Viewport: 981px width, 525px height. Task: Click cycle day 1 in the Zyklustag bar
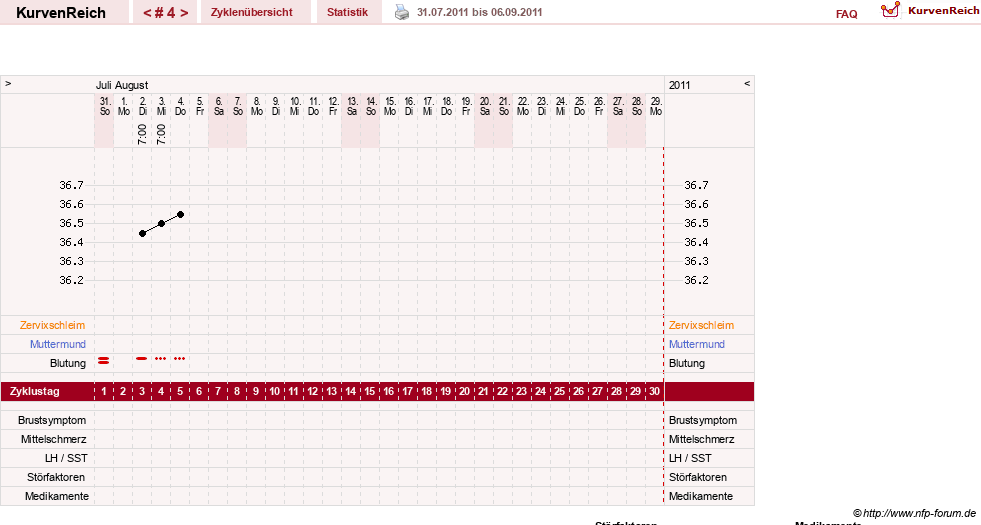click(104, 392)
